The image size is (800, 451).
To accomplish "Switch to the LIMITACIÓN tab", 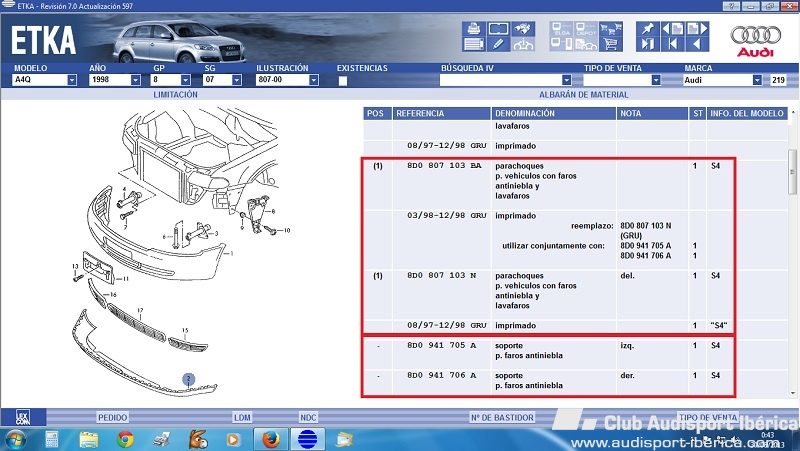I will point(176,94).
